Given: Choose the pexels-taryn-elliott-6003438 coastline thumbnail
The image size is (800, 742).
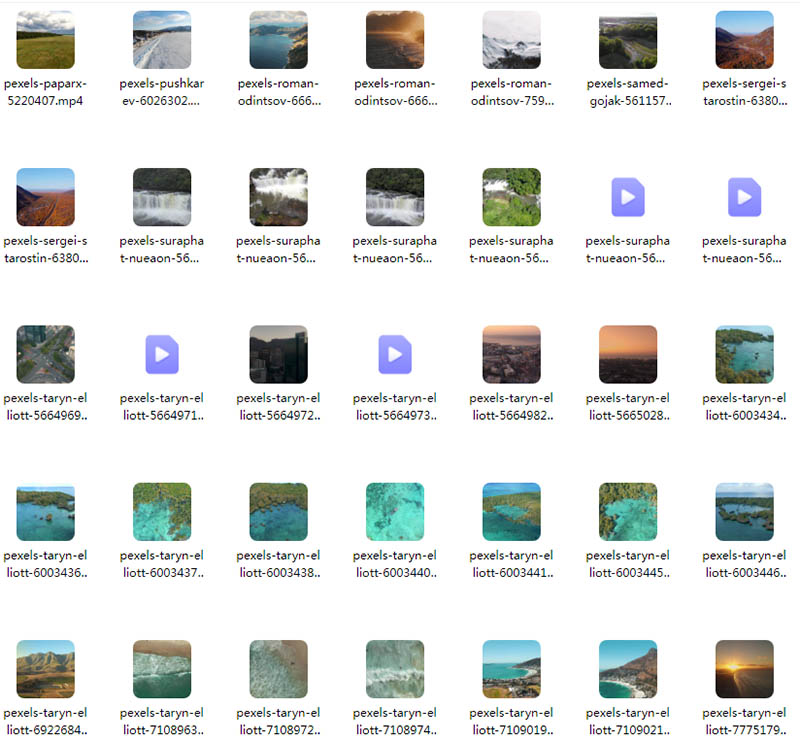Looking at the screenshot, I should click(279, 512).
